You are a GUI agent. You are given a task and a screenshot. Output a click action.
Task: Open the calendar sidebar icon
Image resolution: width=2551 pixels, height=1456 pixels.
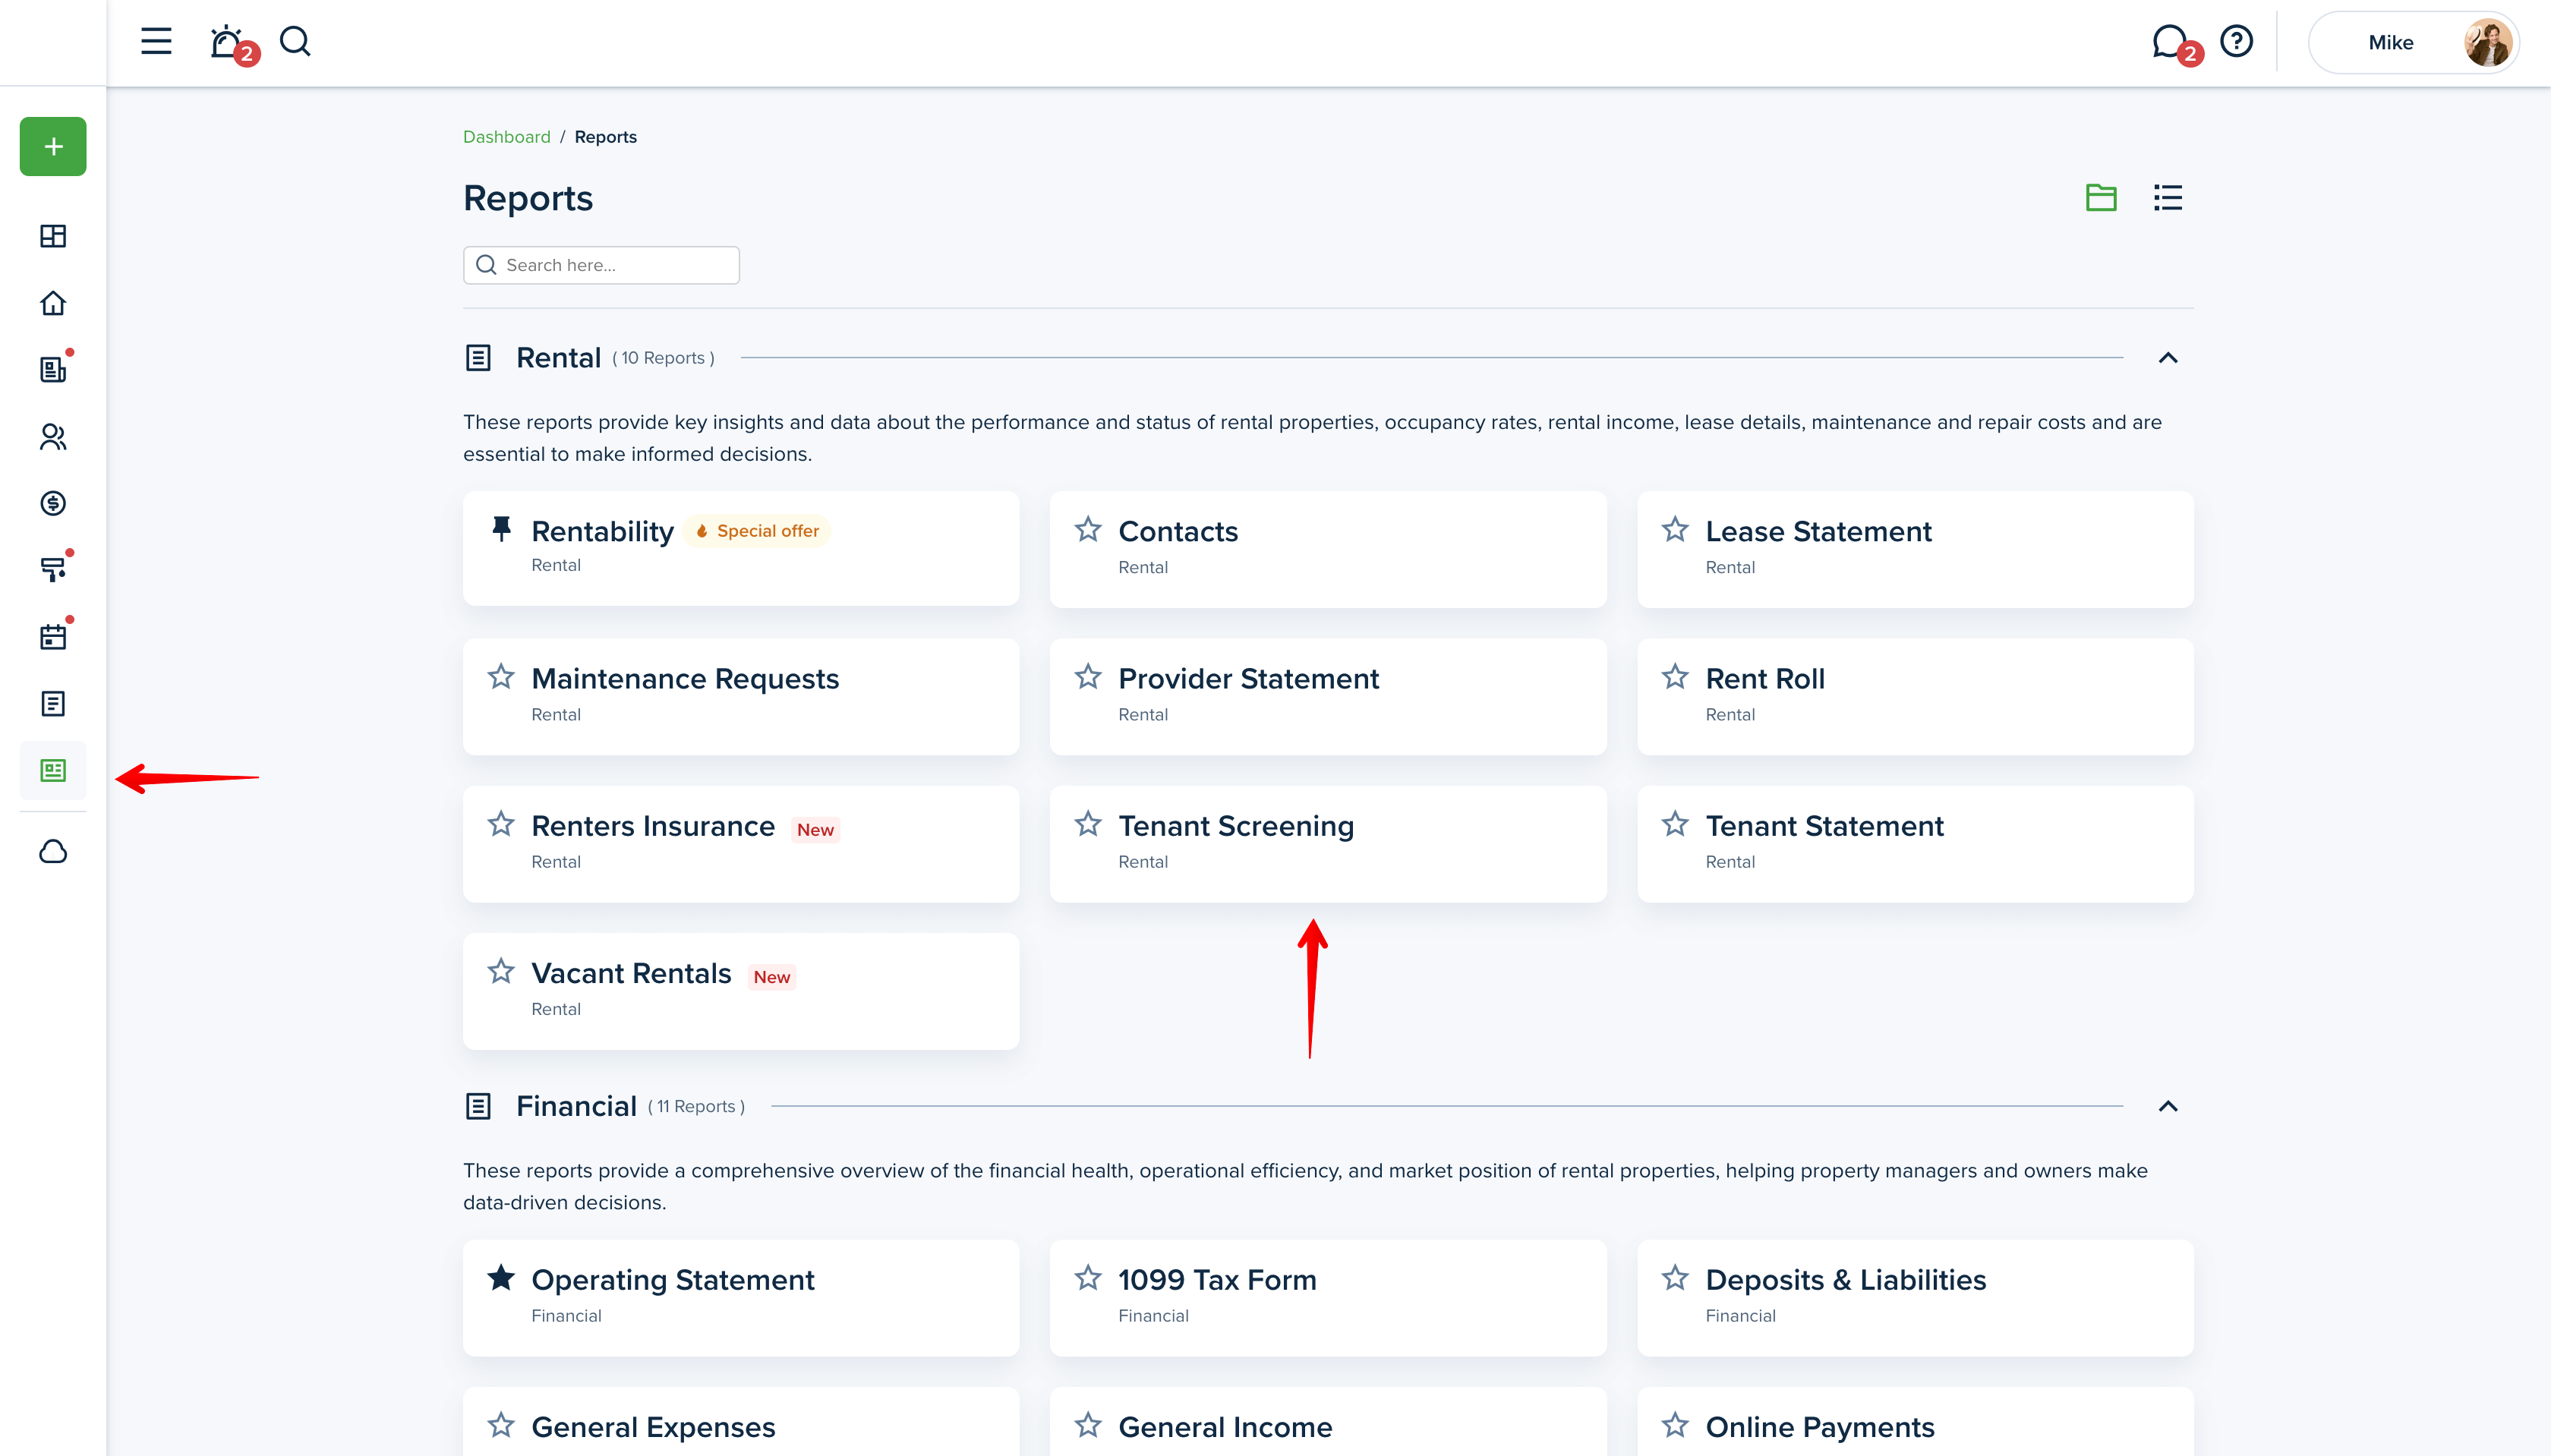pos(53,636)
